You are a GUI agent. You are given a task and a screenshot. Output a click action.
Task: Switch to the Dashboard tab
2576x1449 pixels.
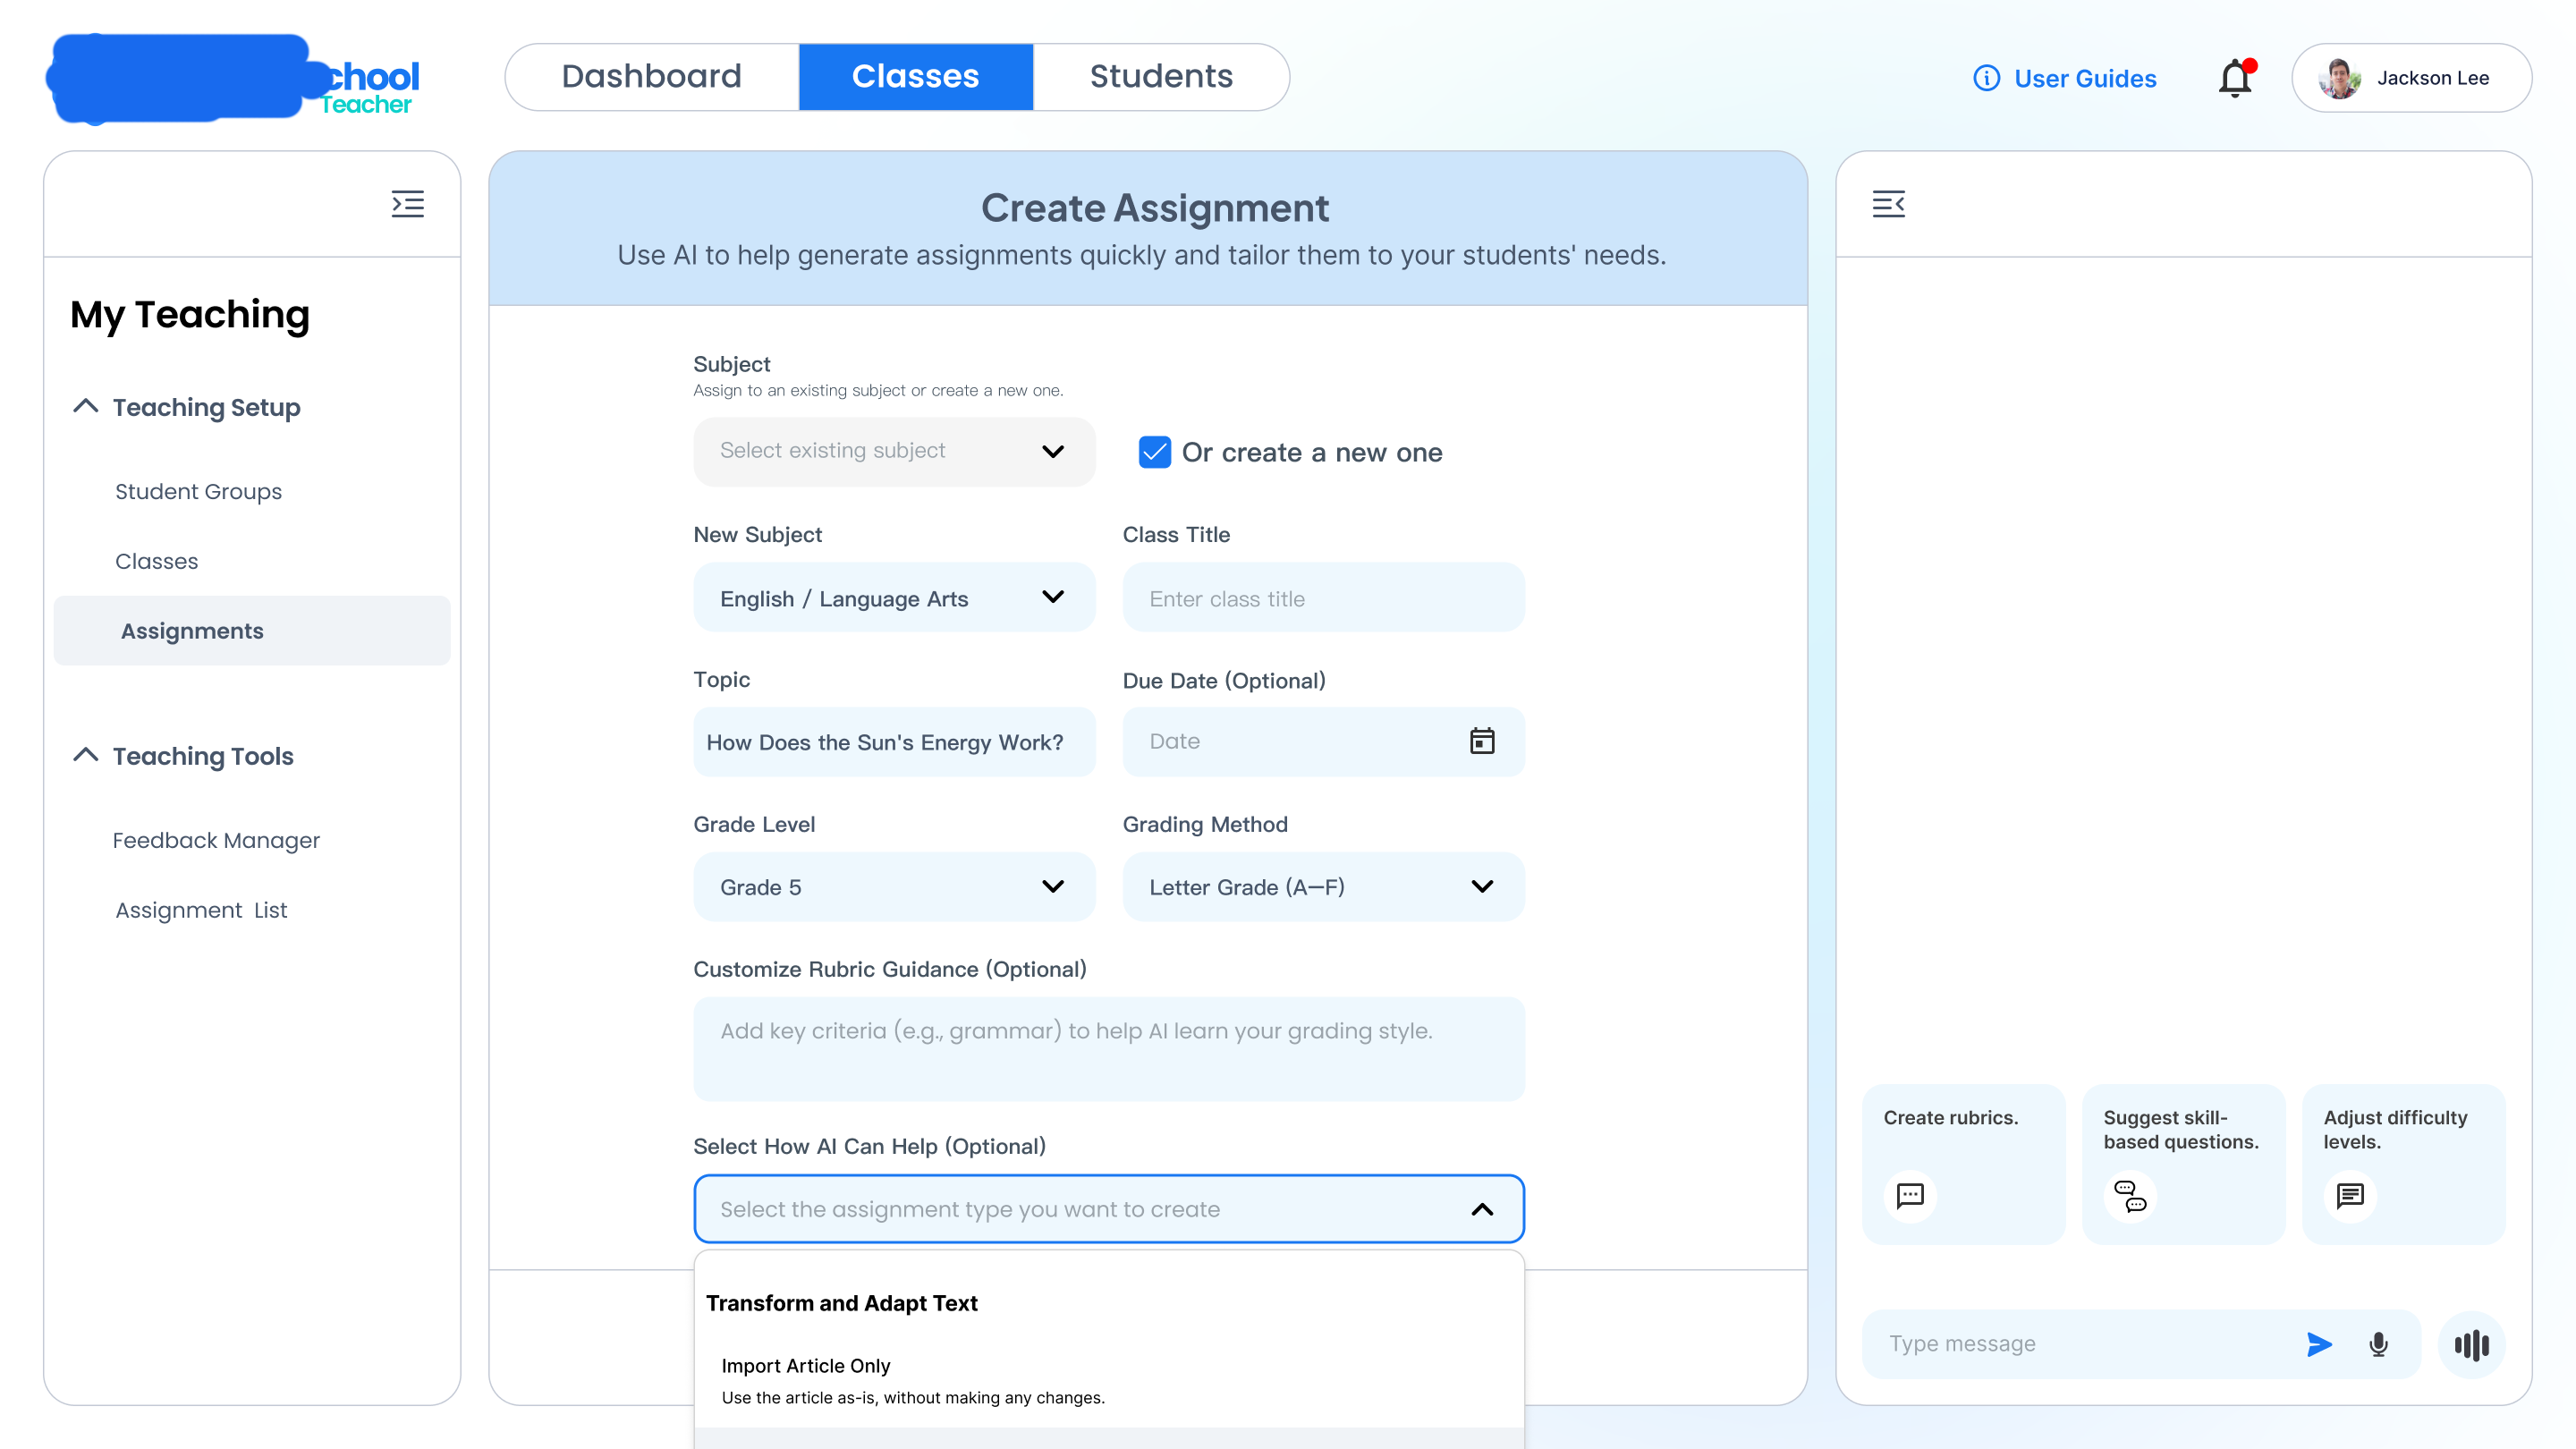(652, 77)
